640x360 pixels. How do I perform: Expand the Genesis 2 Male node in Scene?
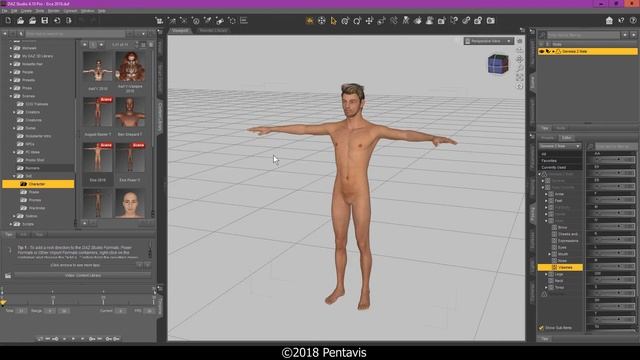(x=554, y=51)
